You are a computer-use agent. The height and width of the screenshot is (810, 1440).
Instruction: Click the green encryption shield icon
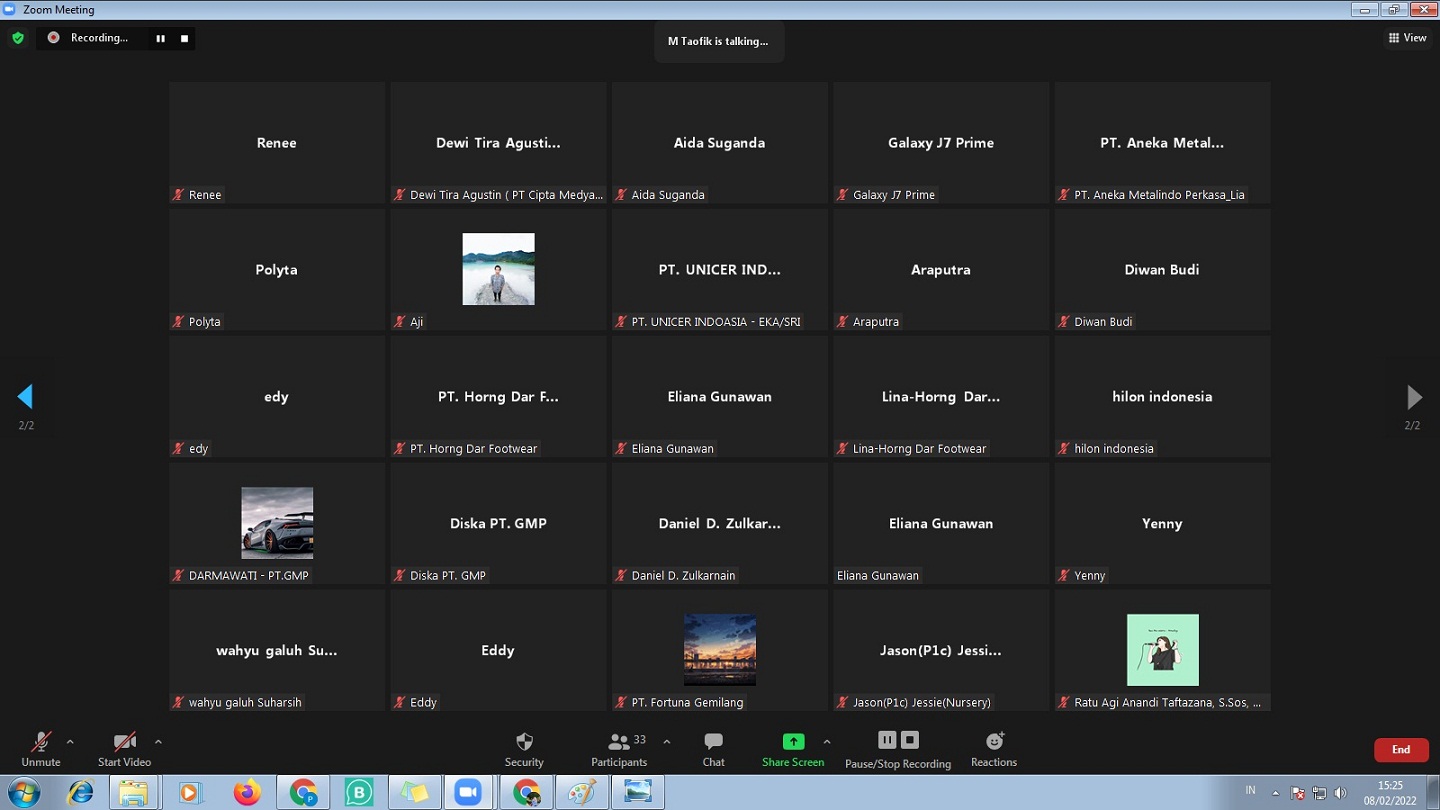point(18,38)
